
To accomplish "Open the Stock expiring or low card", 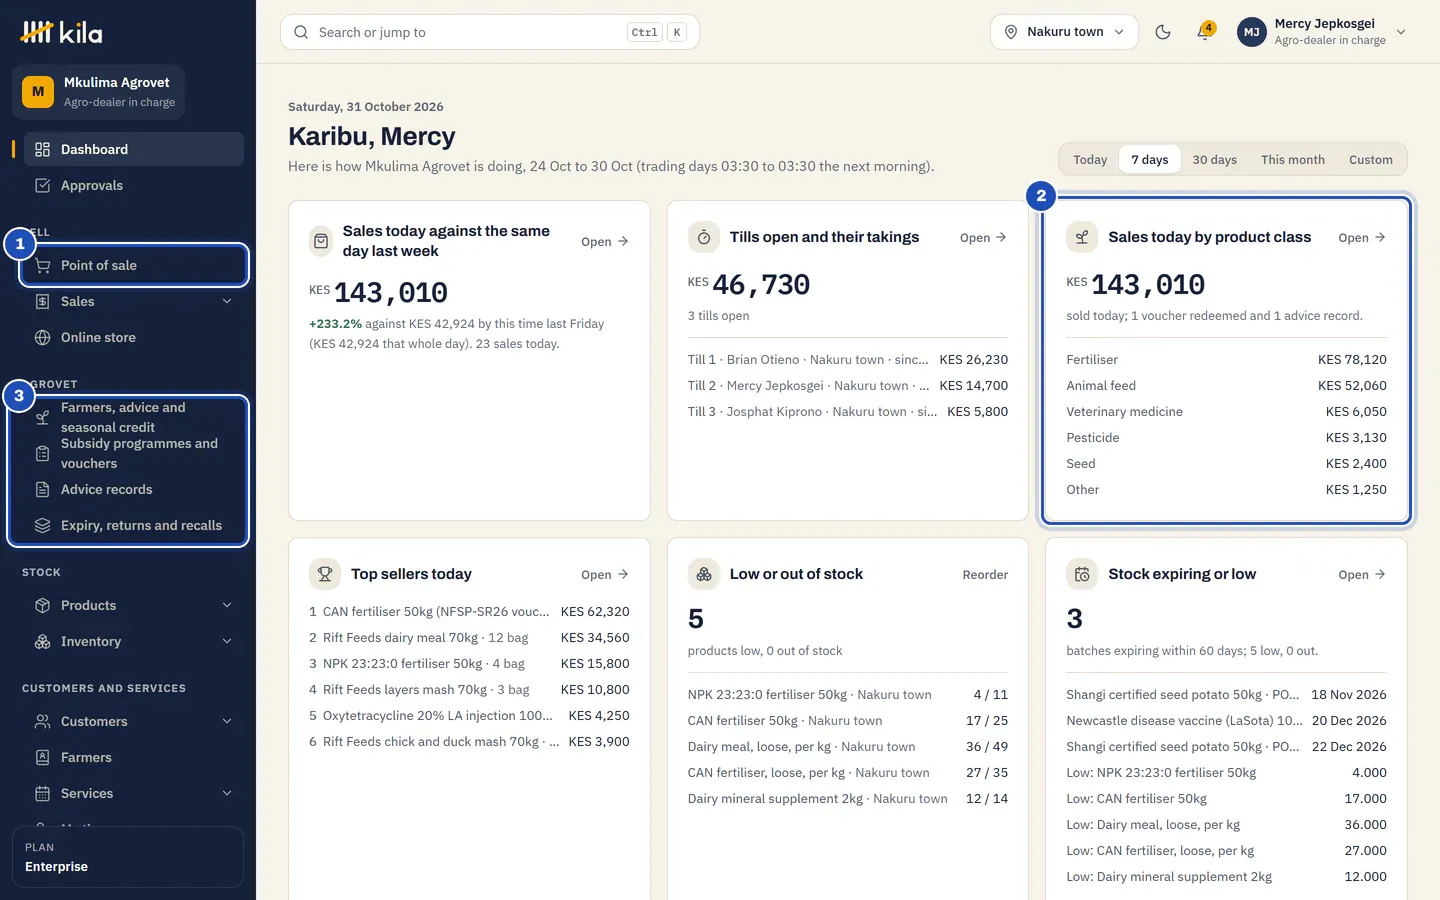I will pyautogui.click(x=1362, y=574).
